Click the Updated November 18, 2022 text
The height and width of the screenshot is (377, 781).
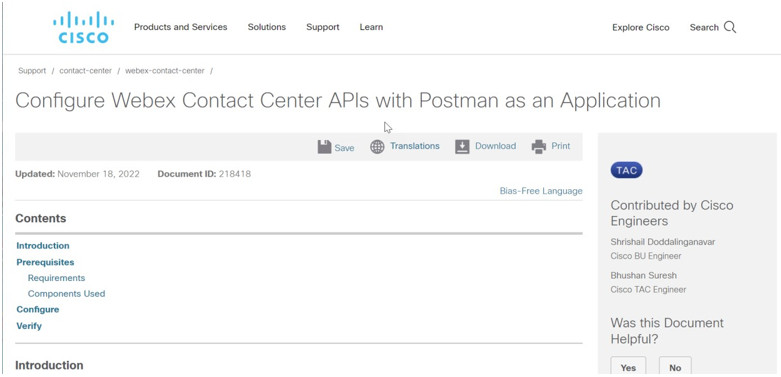coord(77,174)
